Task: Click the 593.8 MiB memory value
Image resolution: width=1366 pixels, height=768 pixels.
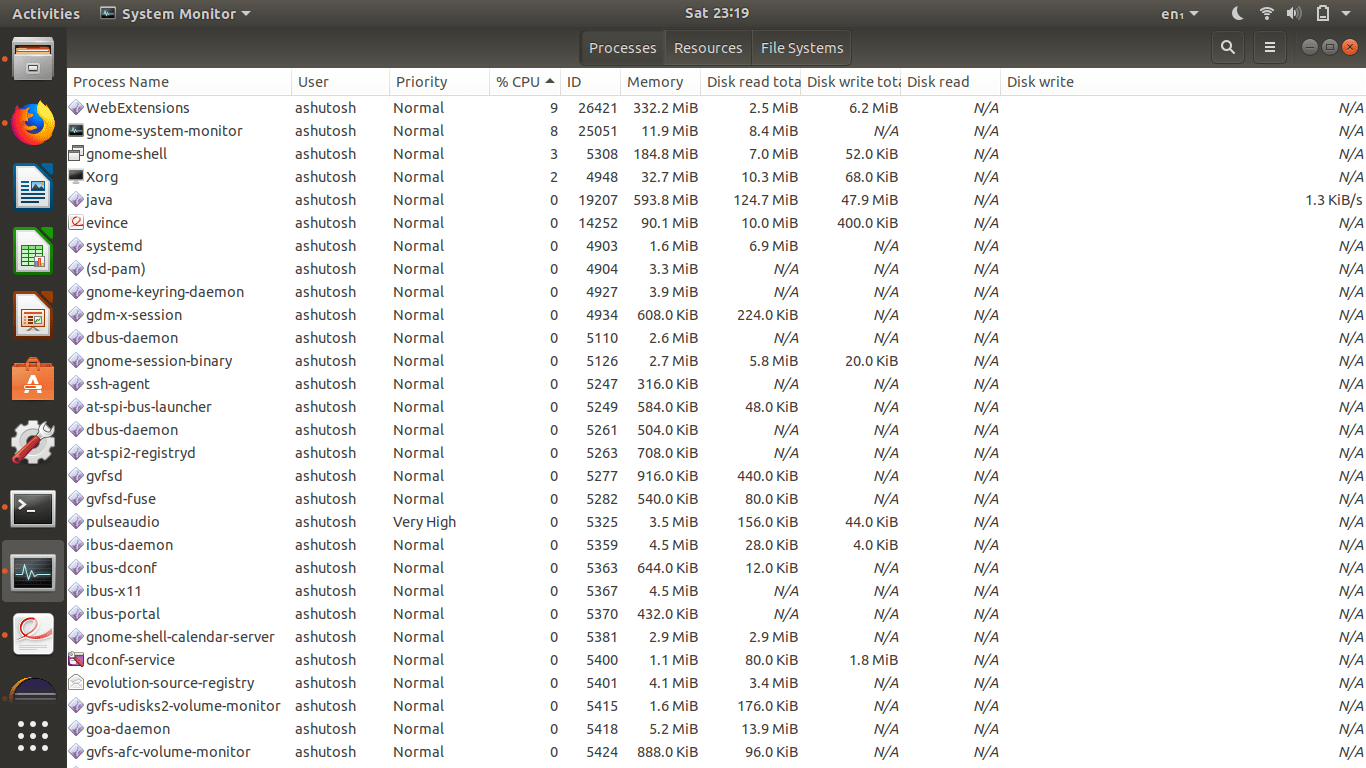Action: (665, 199)
